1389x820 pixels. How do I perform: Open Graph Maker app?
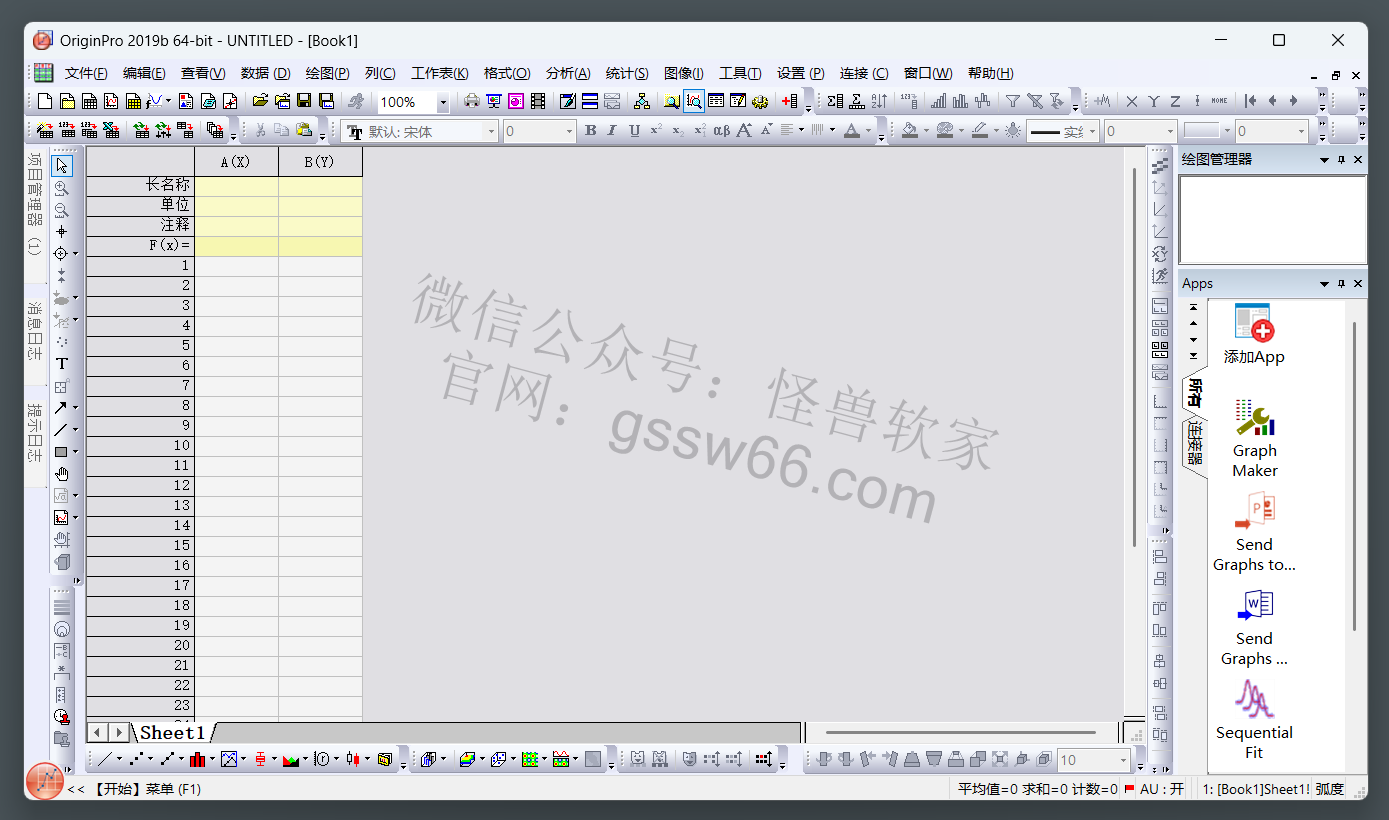(1254, 440)
